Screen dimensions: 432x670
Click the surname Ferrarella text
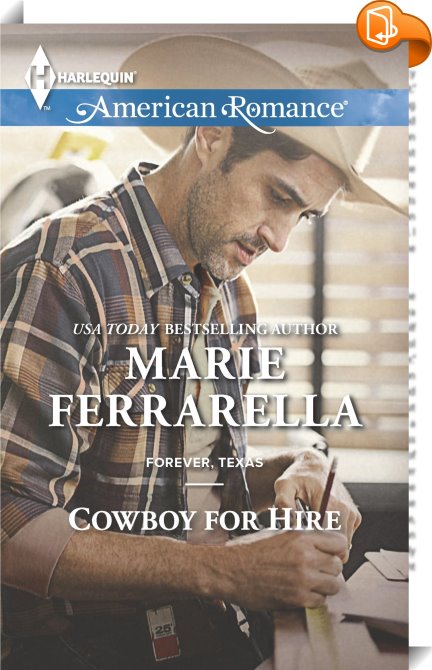coord(206,410)
